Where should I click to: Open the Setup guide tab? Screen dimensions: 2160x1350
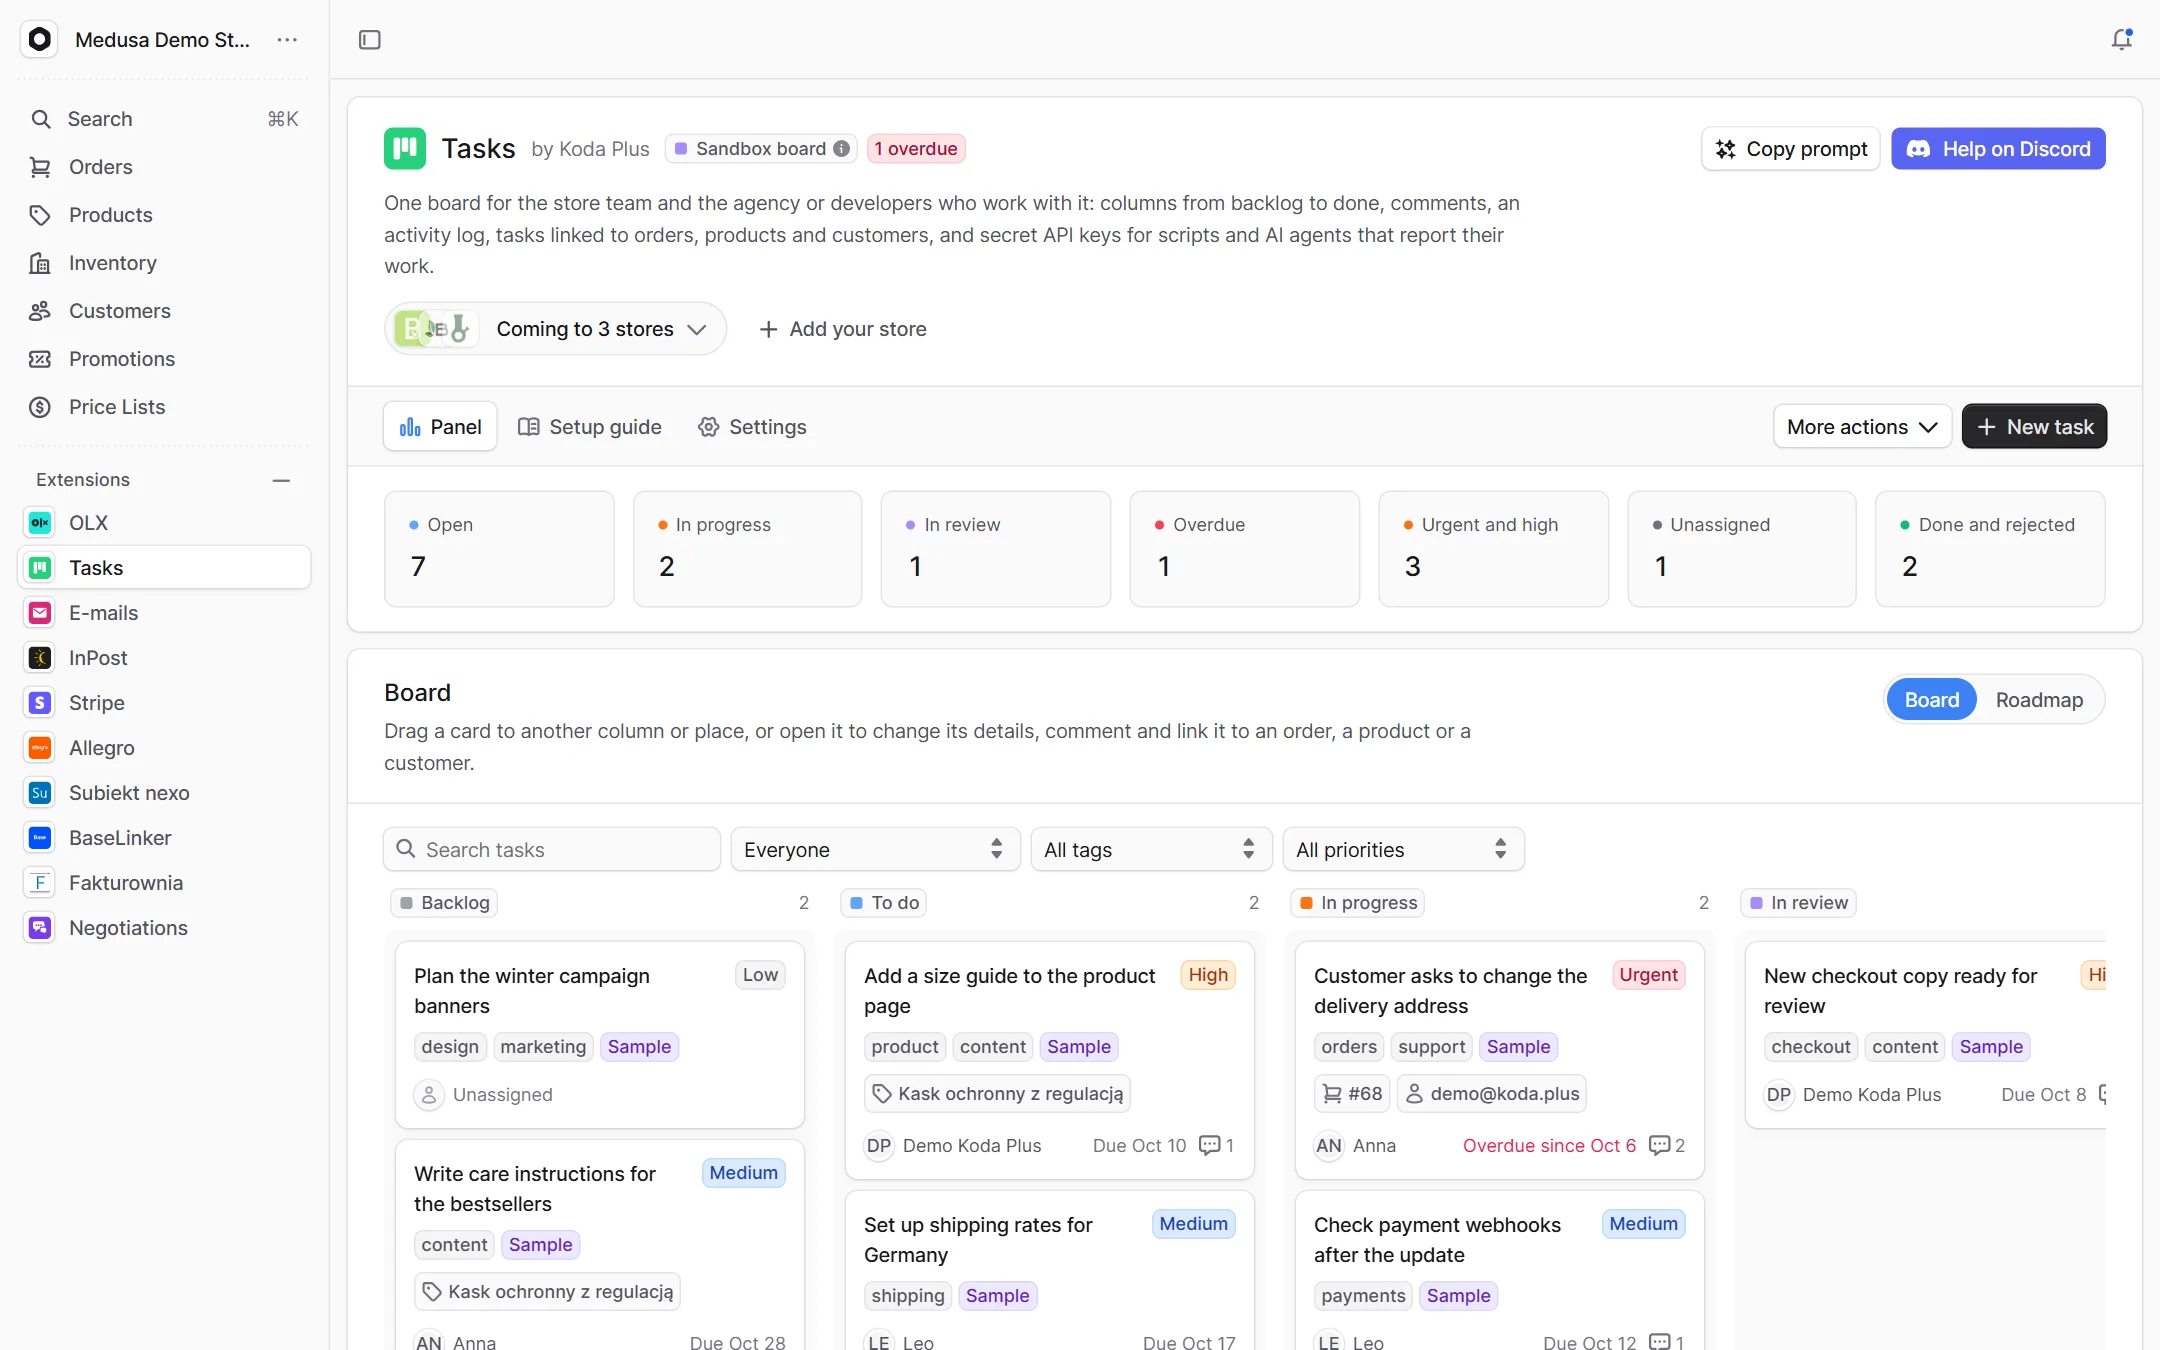(590, 427)
